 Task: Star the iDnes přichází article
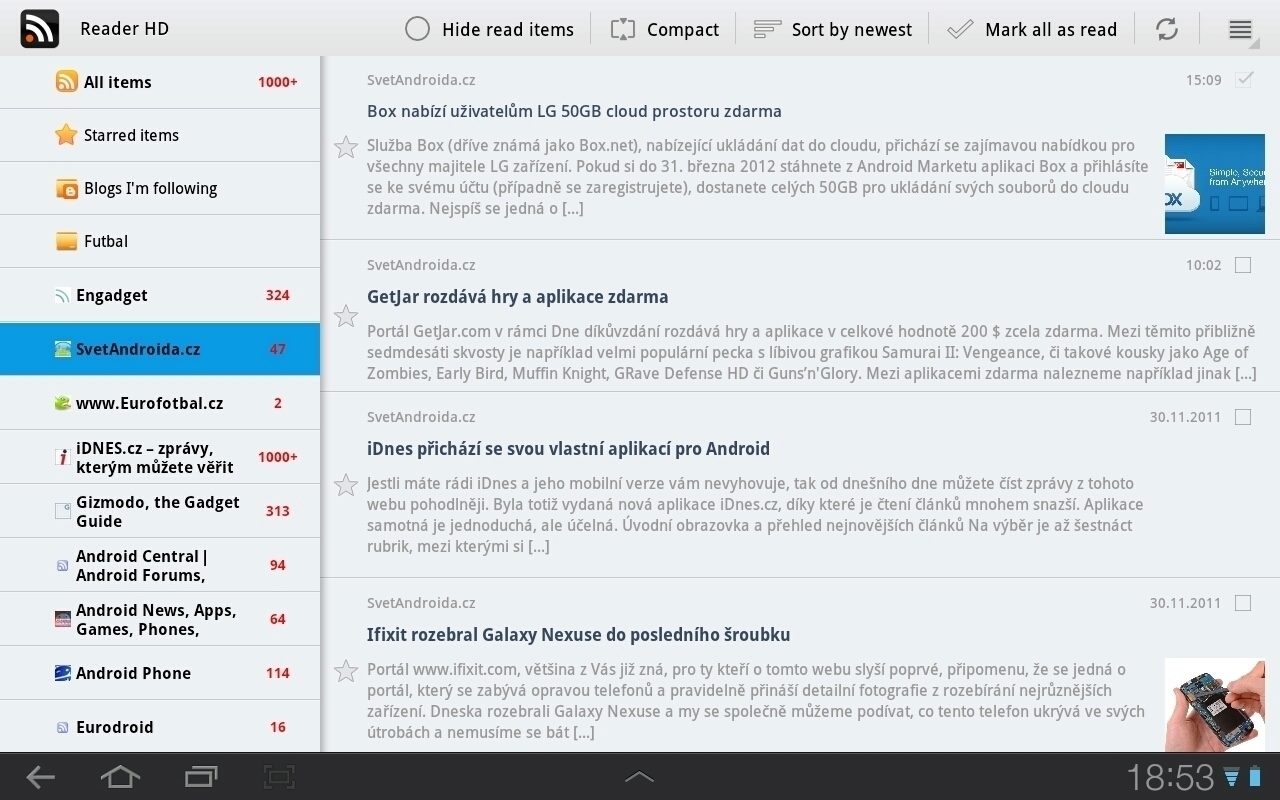pyautogui.click(x=346, y=485)
